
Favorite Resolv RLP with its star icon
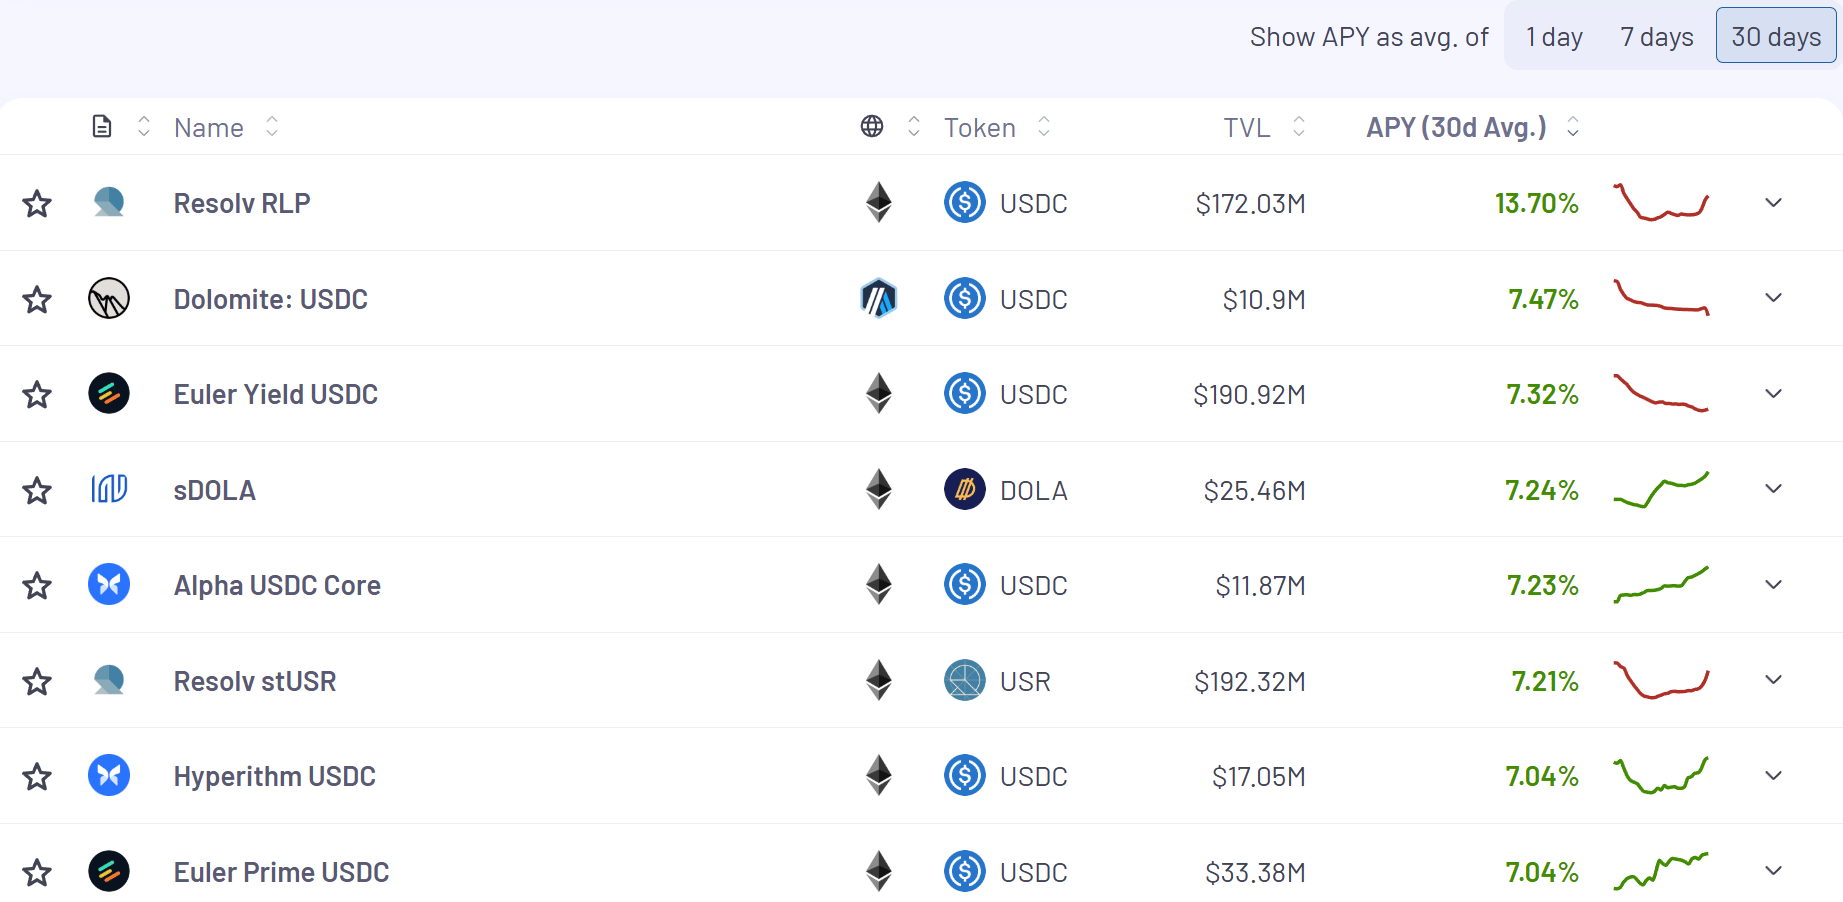[37, 204]
